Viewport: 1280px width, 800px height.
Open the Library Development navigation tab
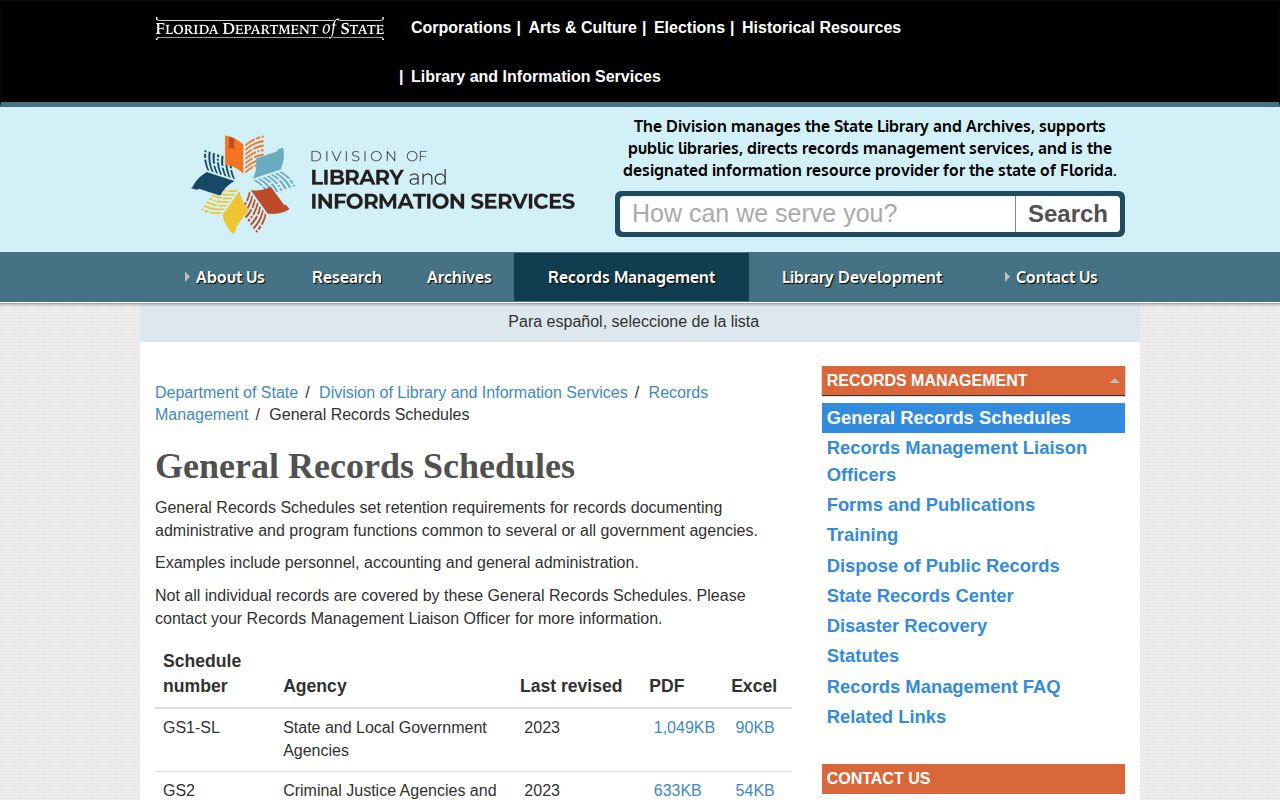point(862,277)
